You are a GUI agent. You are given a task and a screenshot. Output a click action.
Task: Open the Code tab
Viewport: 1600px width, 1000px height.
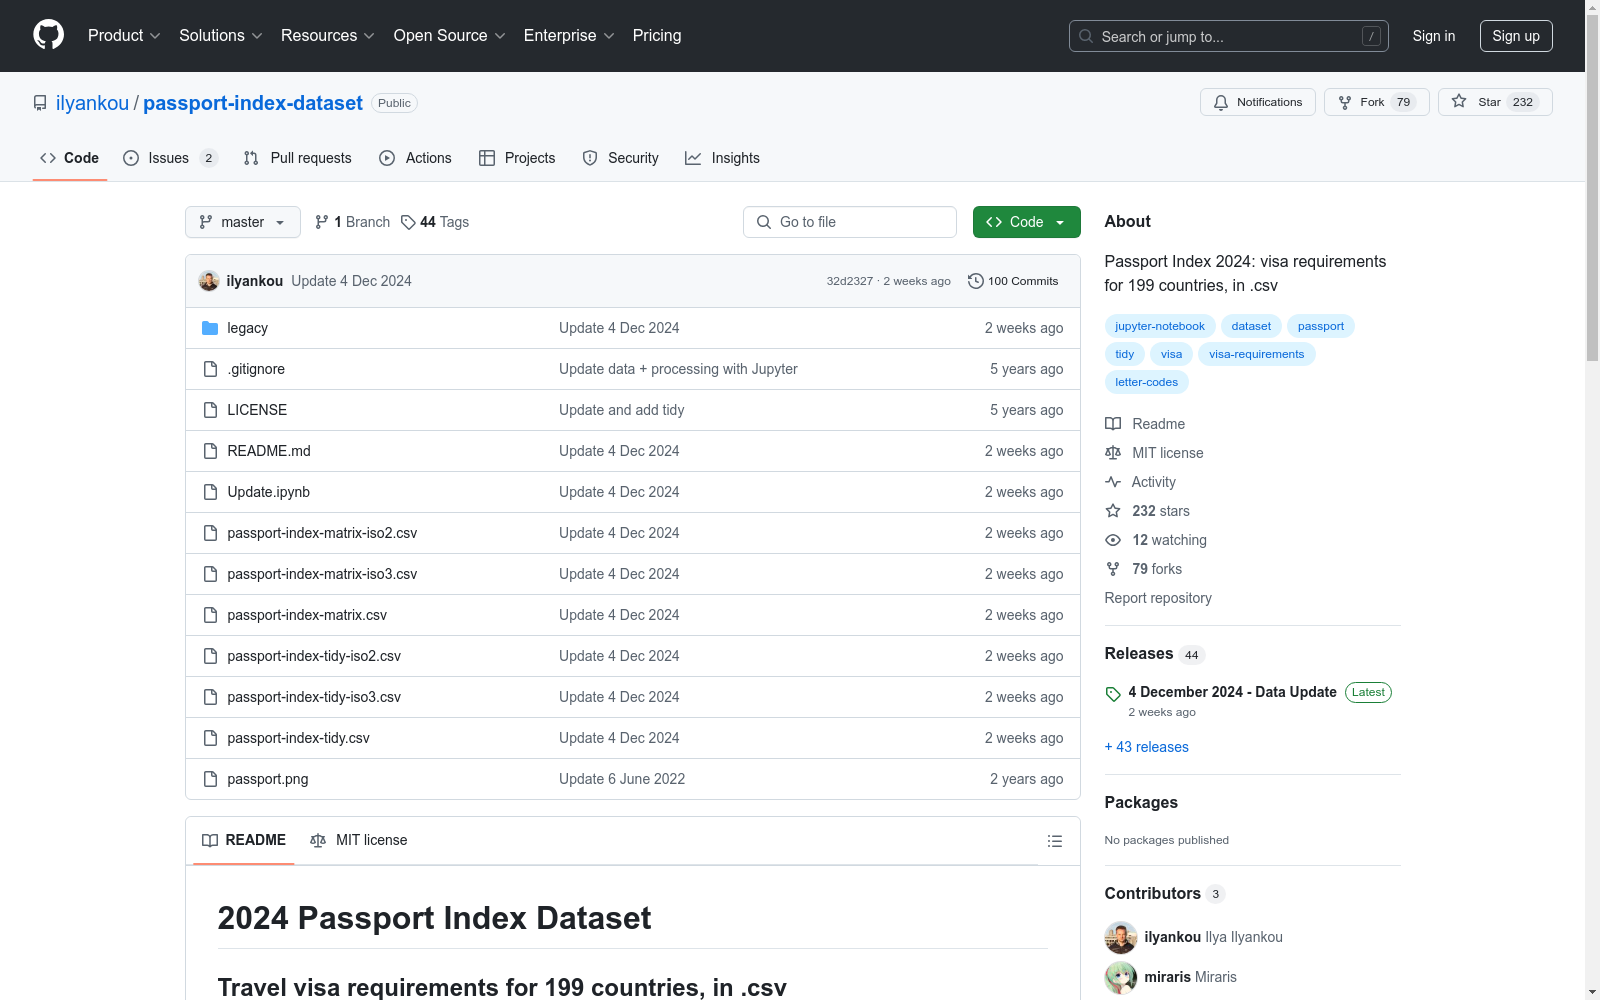pyautogui.click(x=70, y=158)
